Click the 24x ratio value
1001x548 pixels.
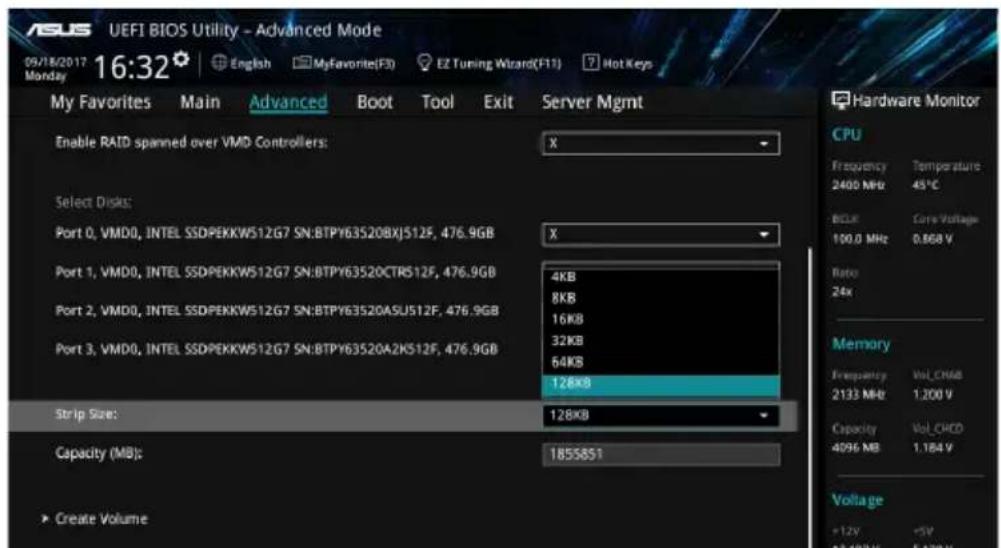pyautogui.click(x=841, y=292)
